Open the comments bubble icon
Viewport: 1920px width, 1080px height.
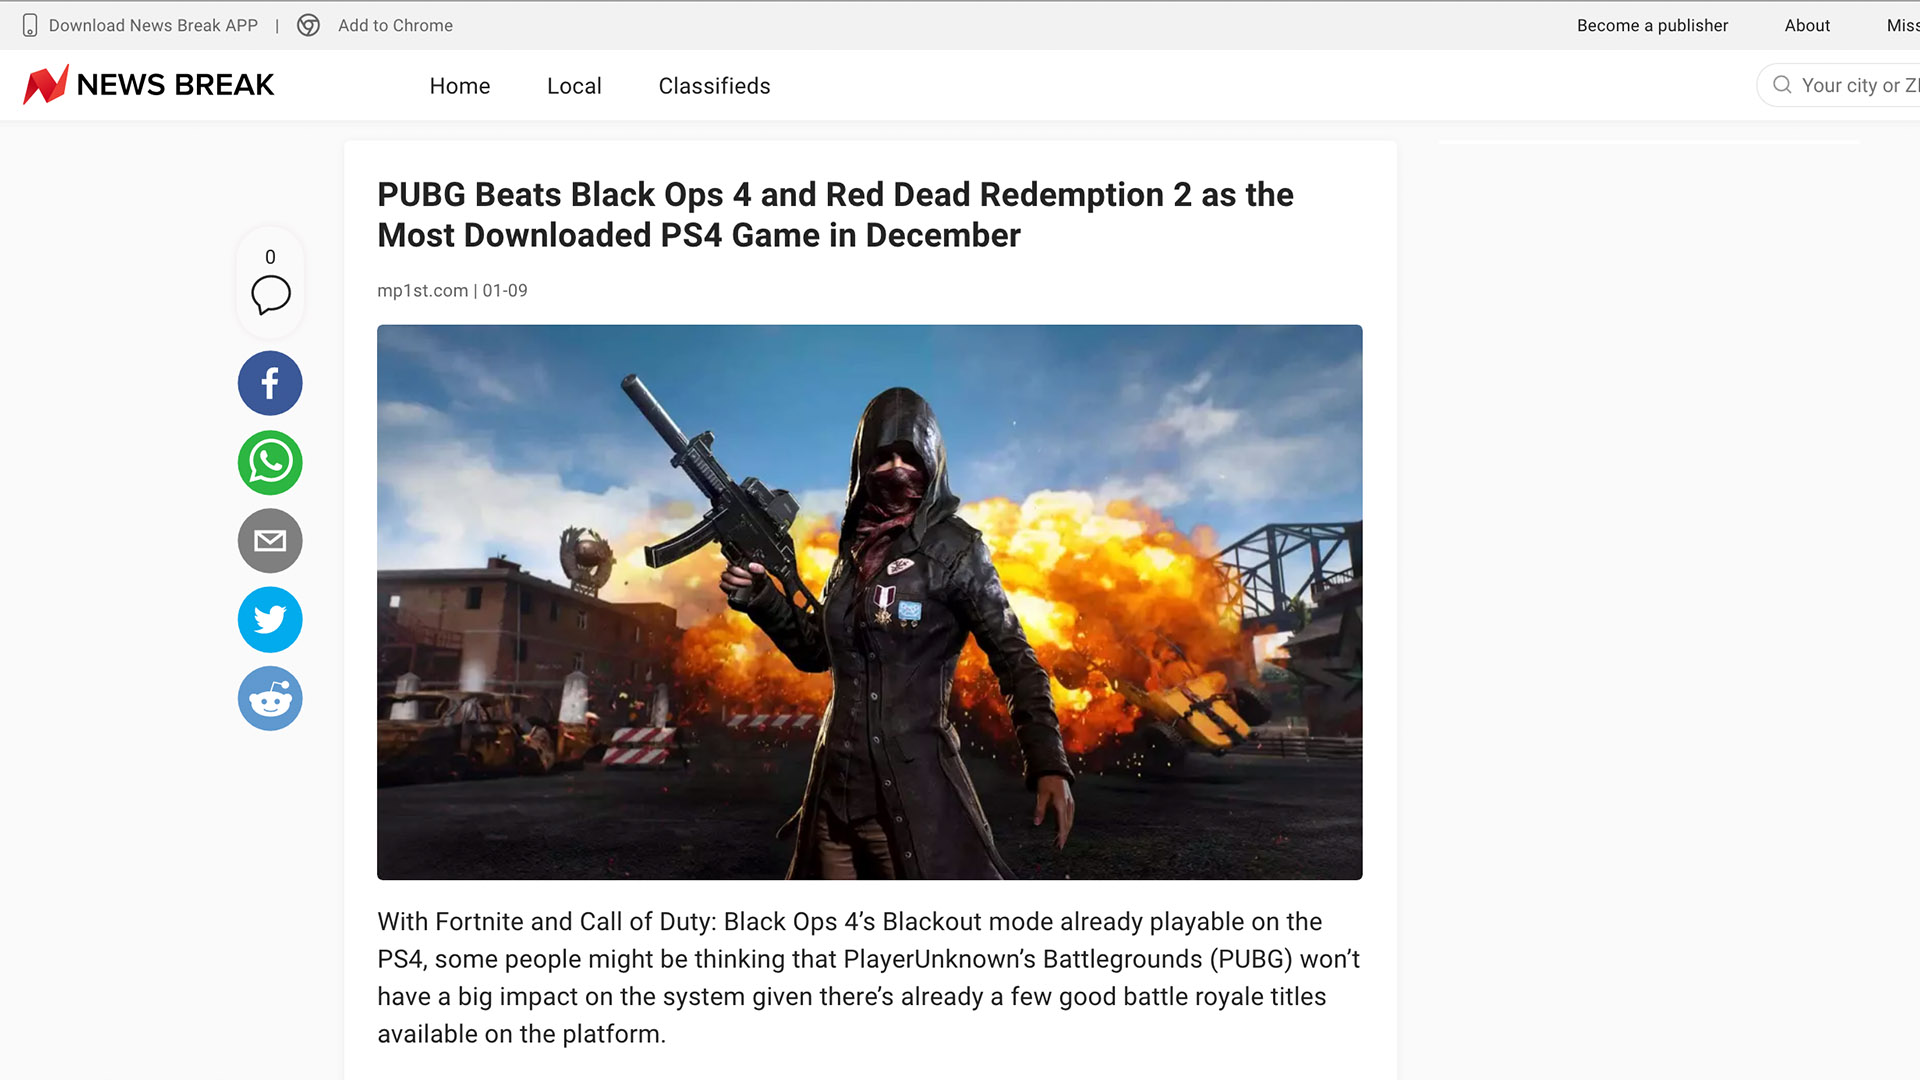[270, 295]
